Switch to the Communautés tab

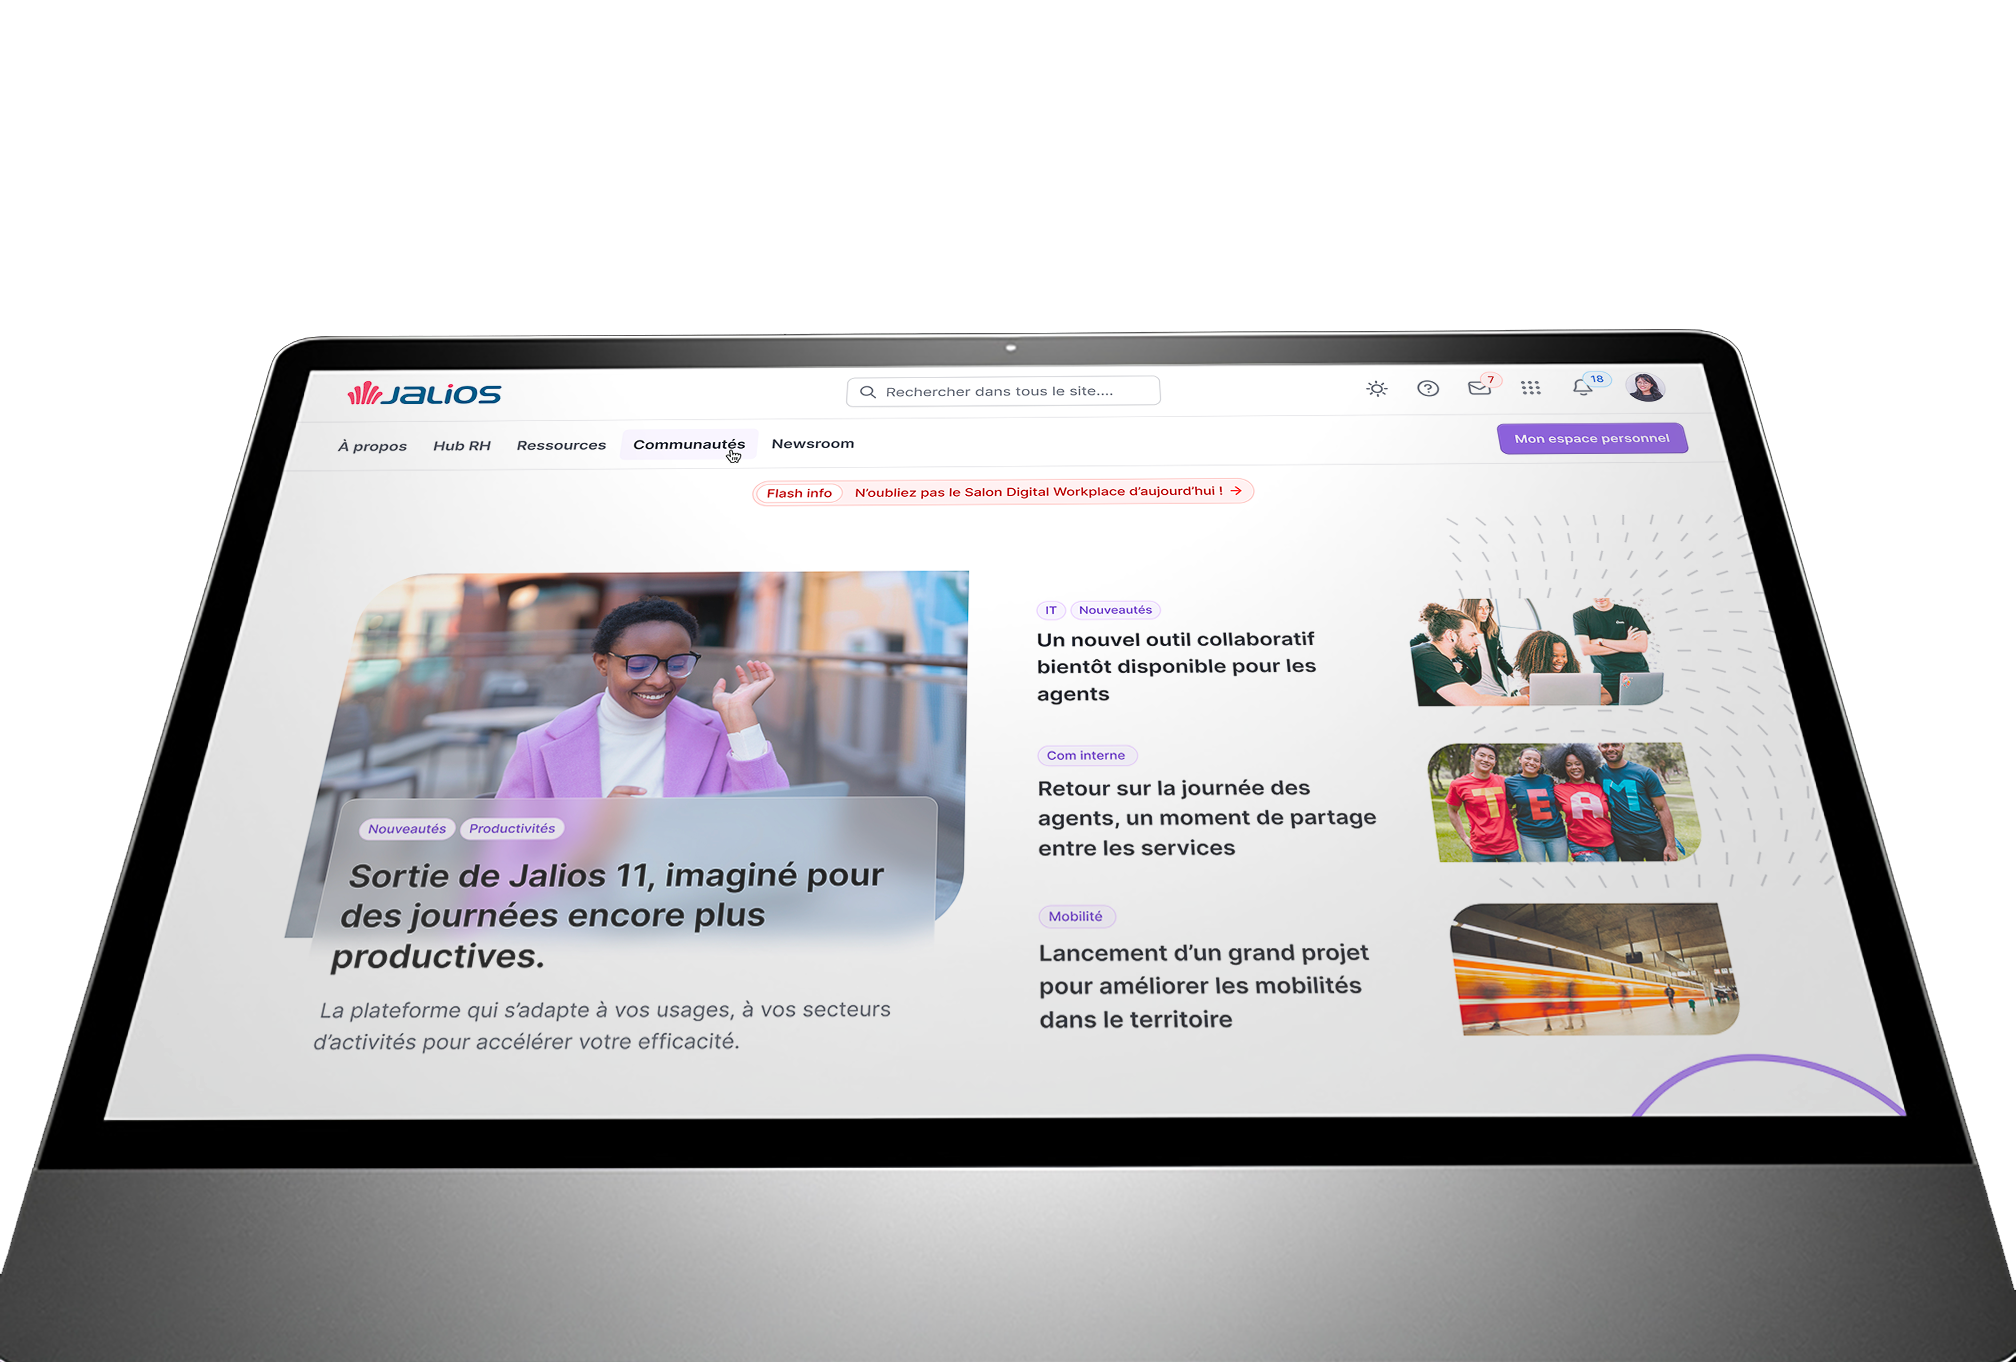tap(689, 444)
